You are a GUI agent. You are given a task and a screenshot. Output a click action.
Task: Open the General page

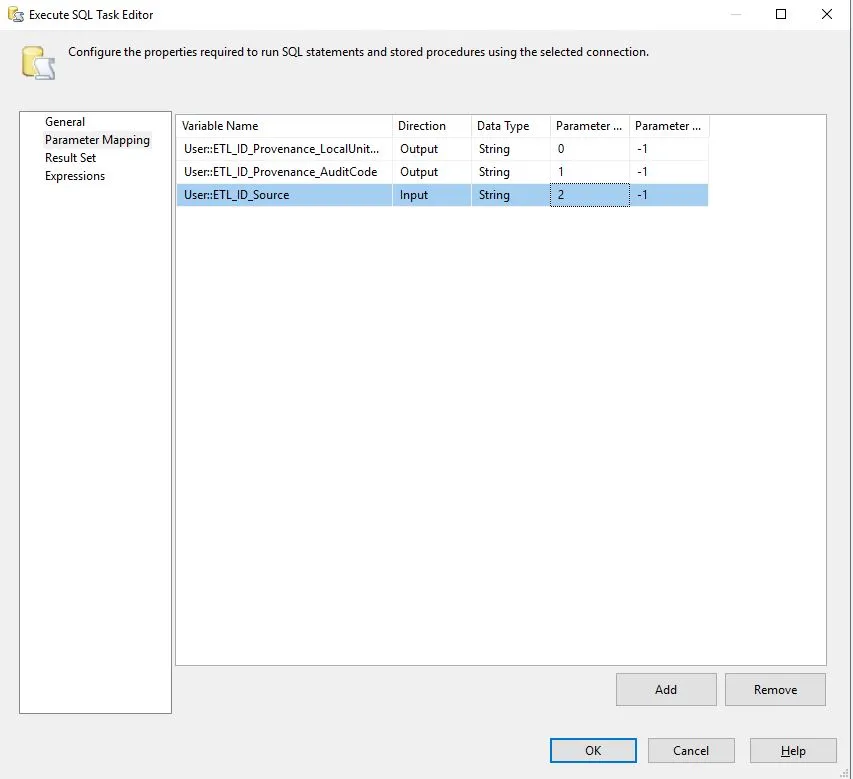tap(65, 122)
